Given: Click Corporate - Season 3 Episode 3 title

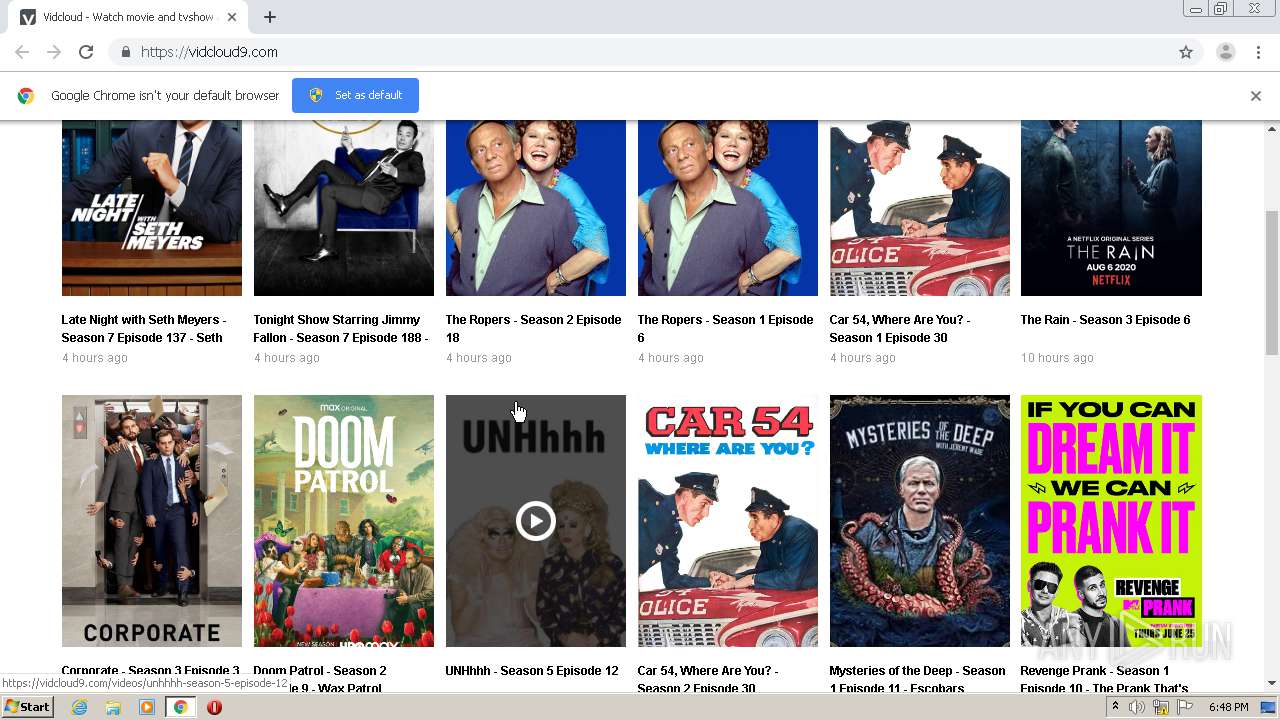Looking at the screenshot, I should [150, 671].
